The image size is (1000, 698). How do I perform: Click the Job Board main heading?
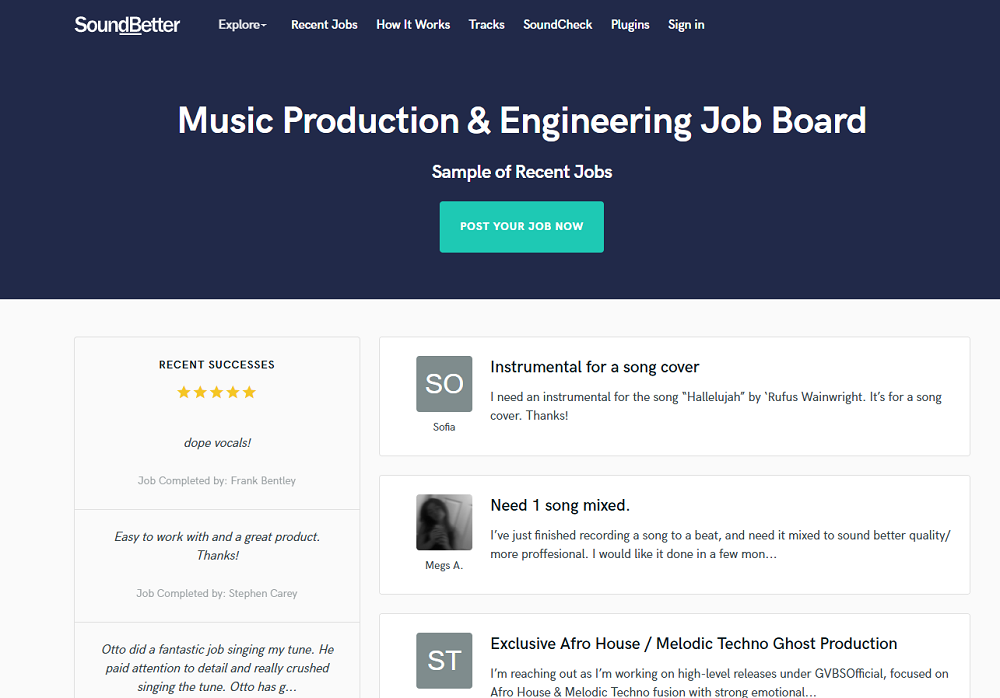(x=522, y=121)
